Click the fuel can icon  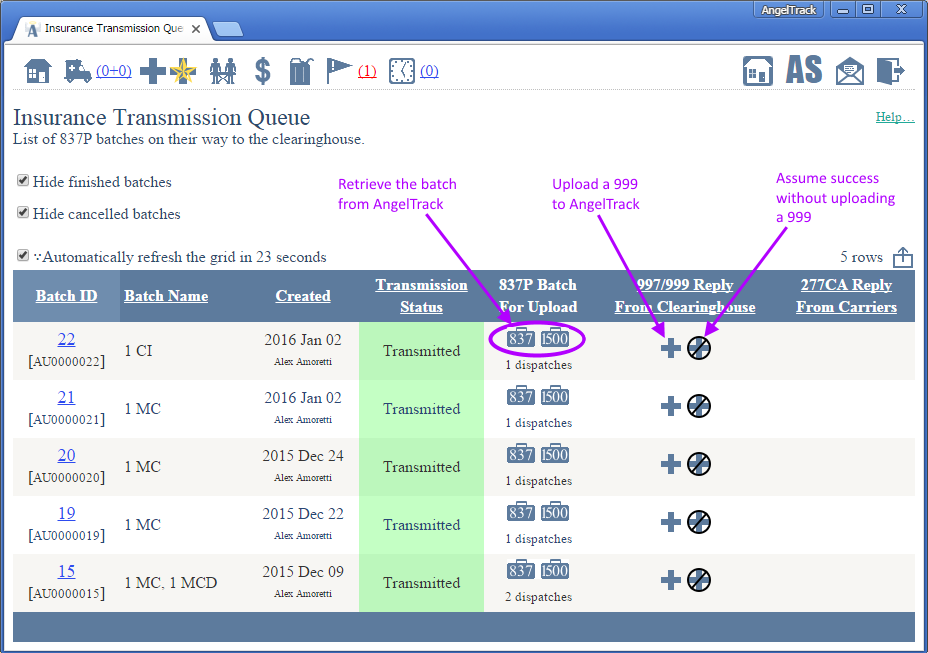[x=300, y=70]
